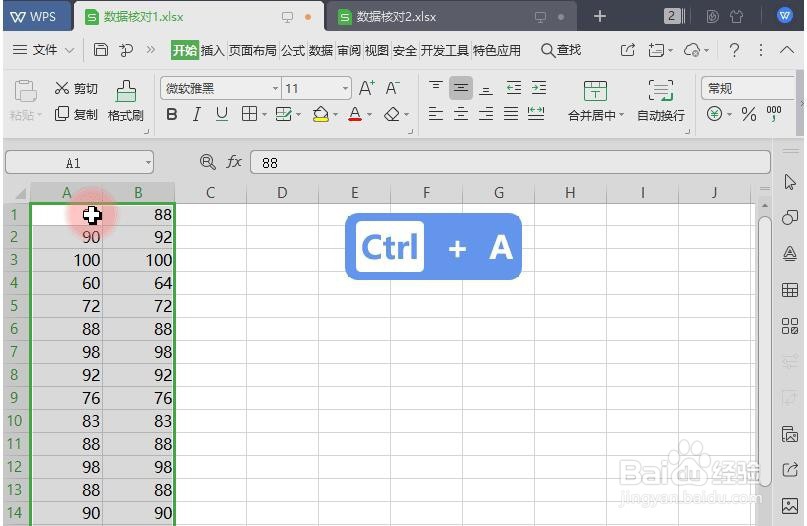Image resolution: width=807 pixels, height=526 pixels.
Task: Align text left
Action: coord(435,114)
